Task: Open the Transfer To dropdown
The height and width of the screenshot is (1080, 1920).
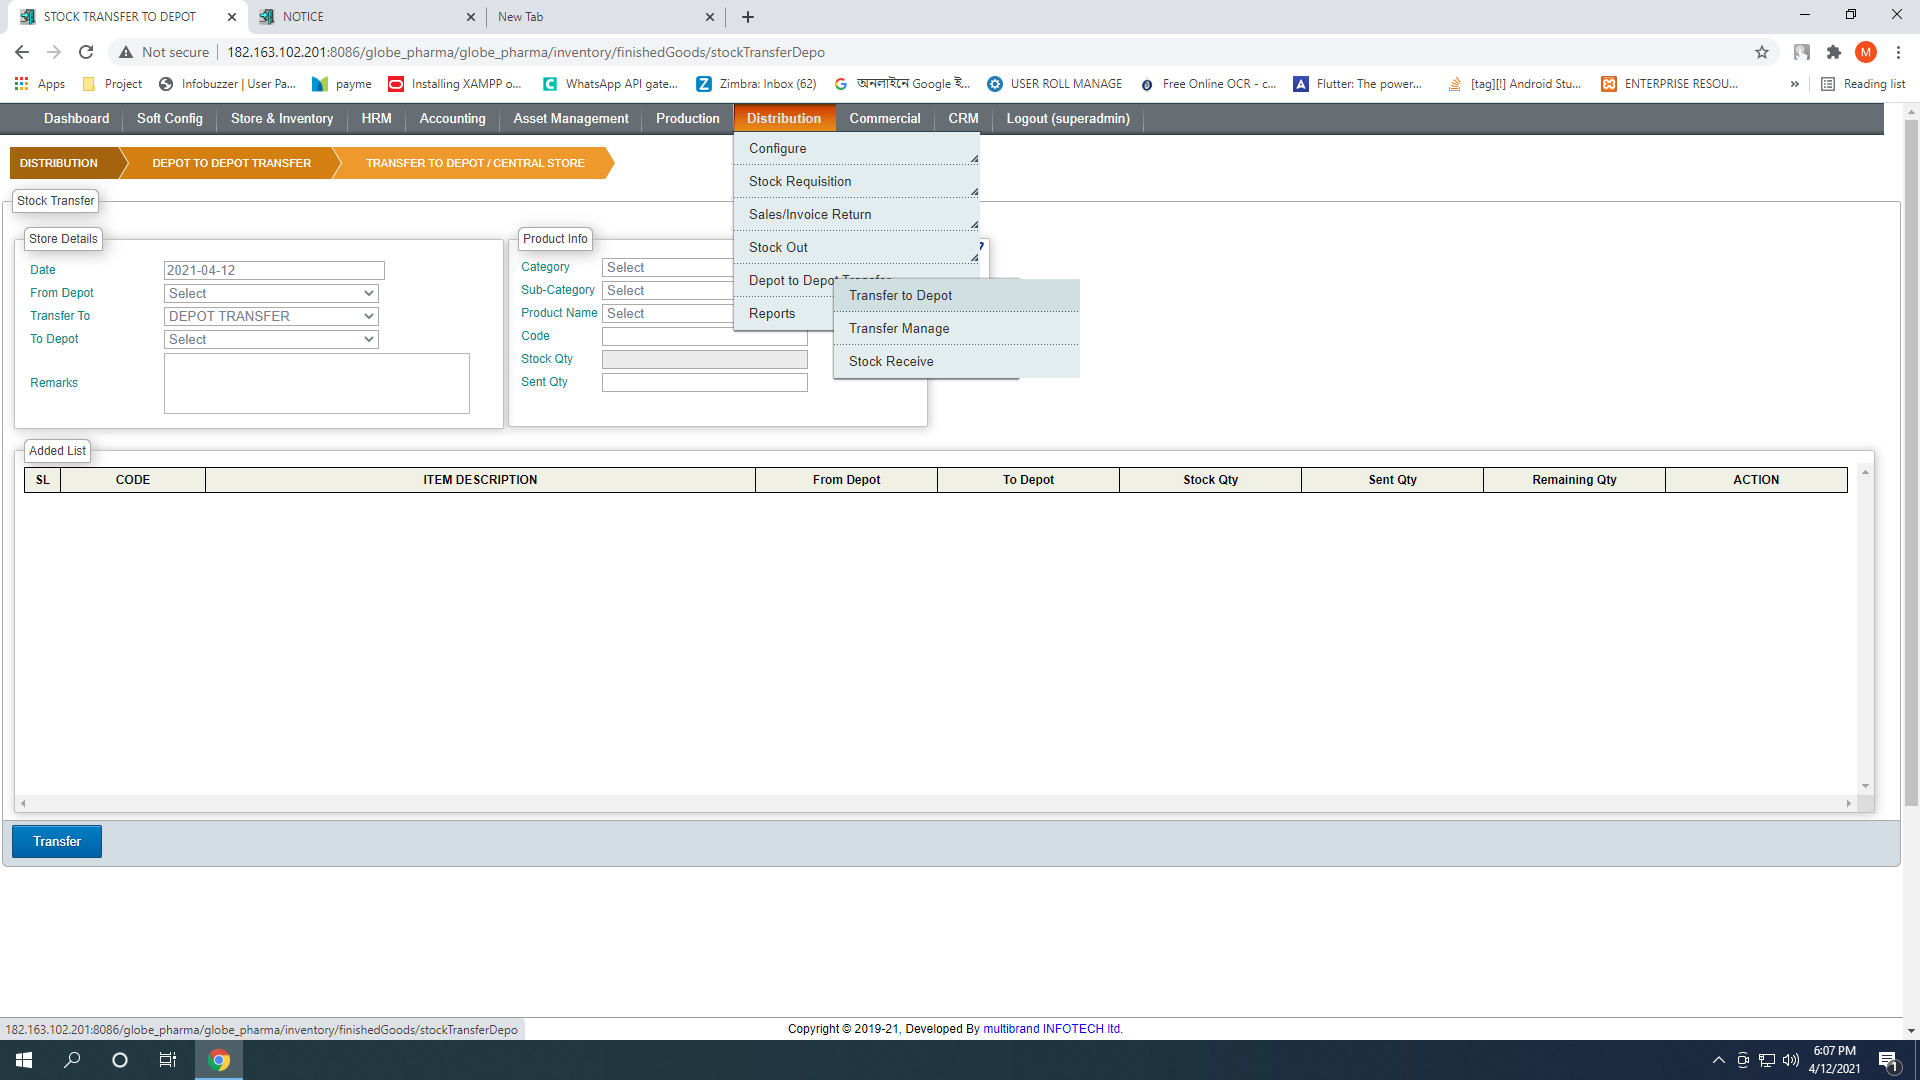Action: coord(271,316)
